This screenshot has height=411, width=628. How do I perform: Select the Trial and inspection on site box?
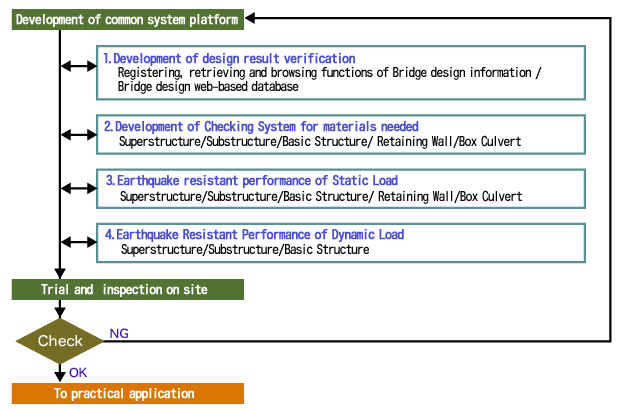tap(127, 290)
